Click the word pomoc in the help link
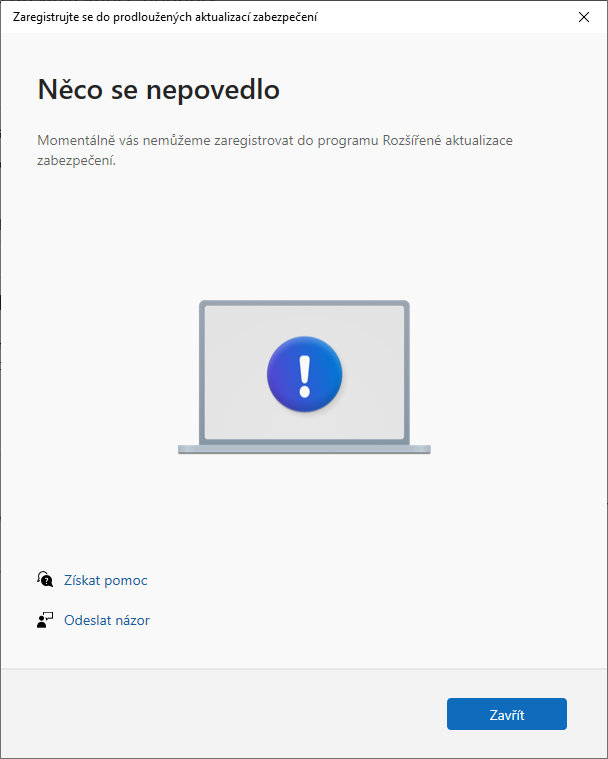Image resolution: width=608 pixels, height=759 pixels. pyautogui.click(x=126, y=580)
